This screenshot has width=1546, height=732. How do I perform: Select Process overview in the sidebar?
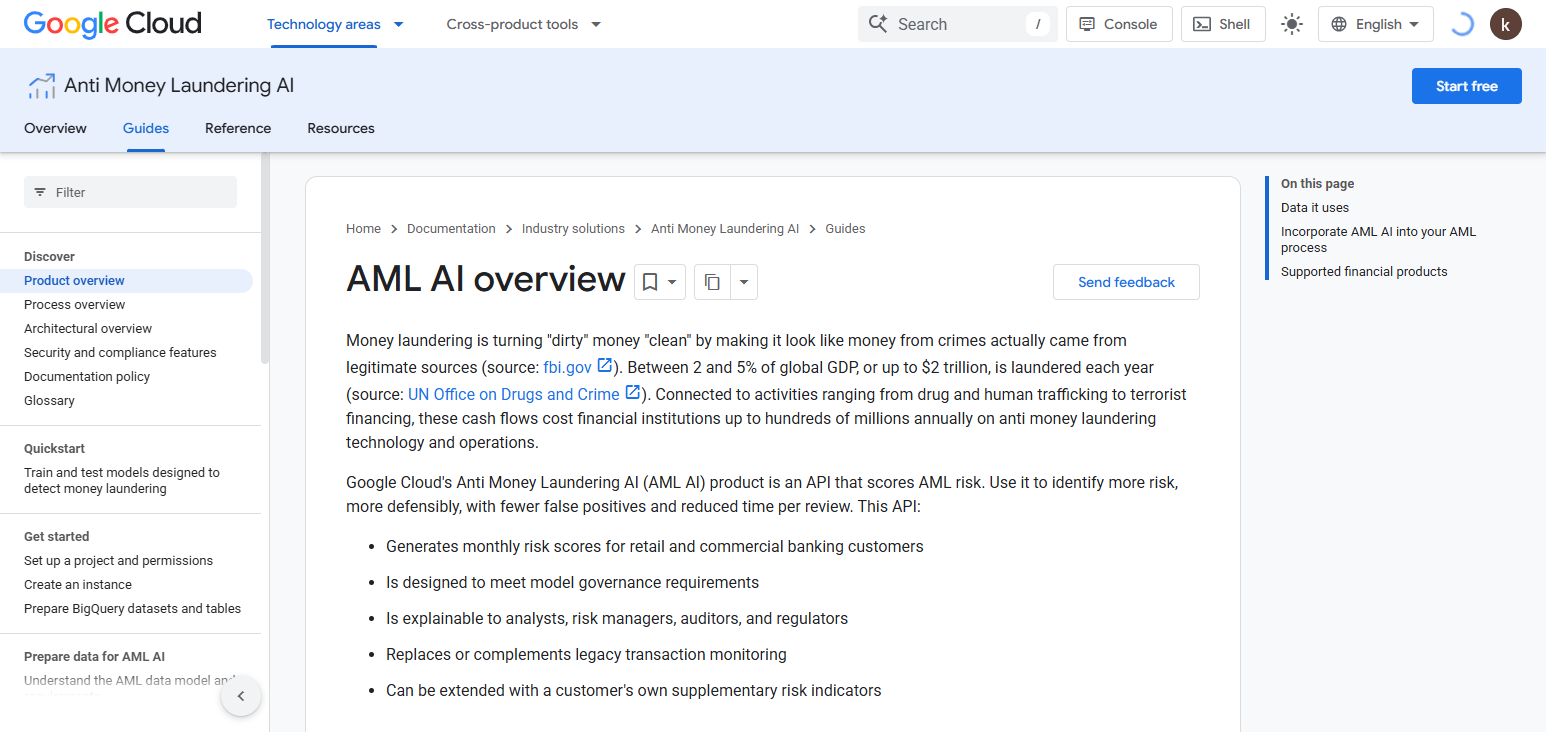tap(75, 305)
